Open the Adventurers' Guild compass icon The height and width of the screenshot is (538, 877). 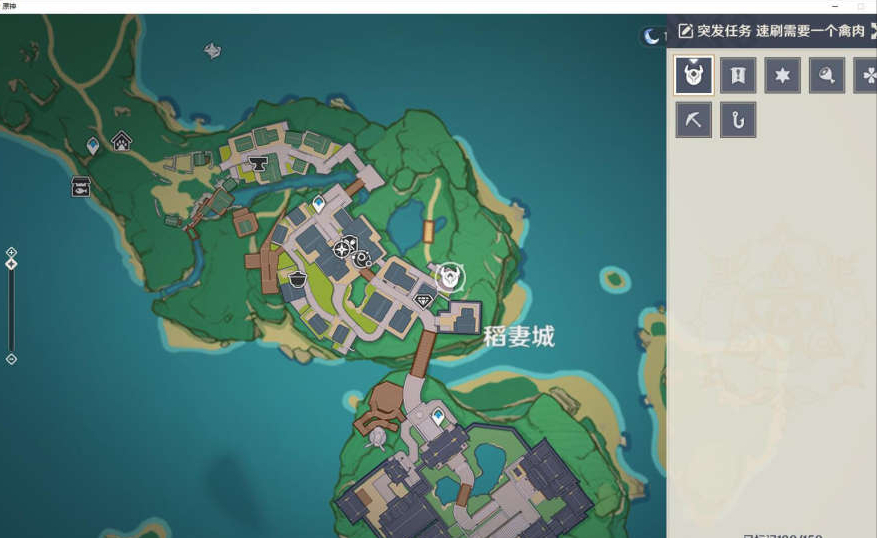[342, 249]
